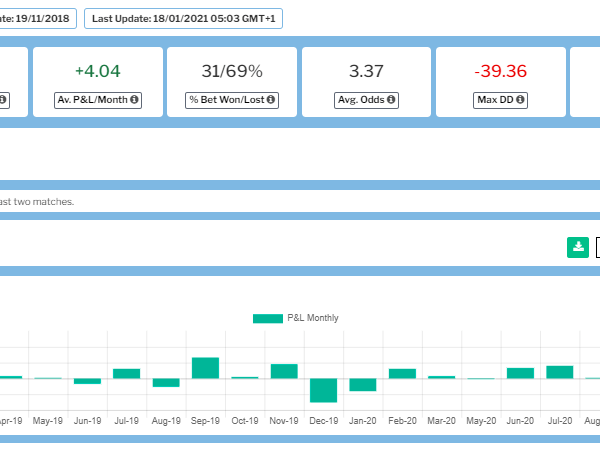Select the Jun-19 negative bar
Image resolution: width=600 pixels, height=450 pixels.
pyautogui.click(x=87, y=381)
